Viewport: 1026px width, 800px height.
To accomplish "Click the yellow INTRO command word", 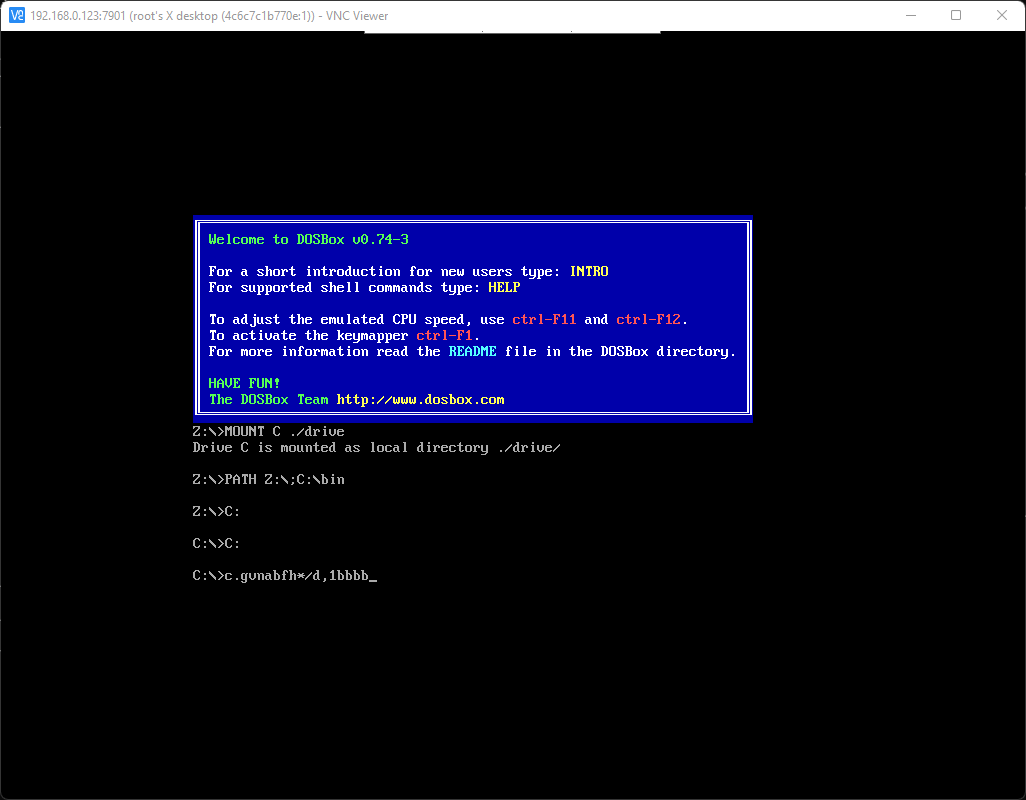I will pyautogui.click(x=589, y=272).
